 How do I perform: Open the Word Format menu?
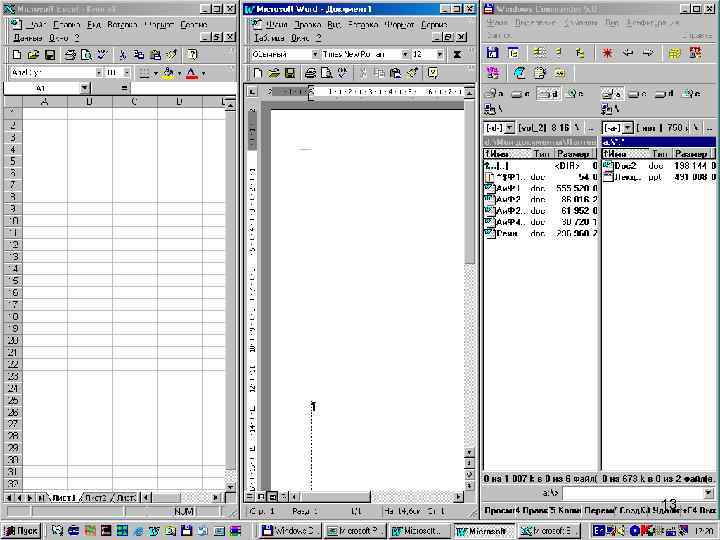click(399, 24)
